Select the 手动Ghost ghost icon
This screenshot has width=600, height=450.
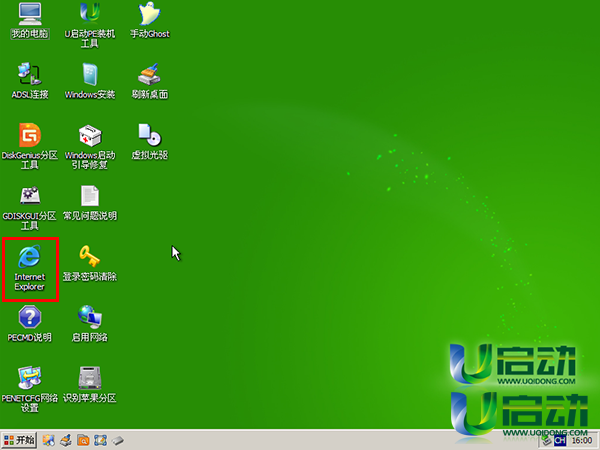point(150,21)
